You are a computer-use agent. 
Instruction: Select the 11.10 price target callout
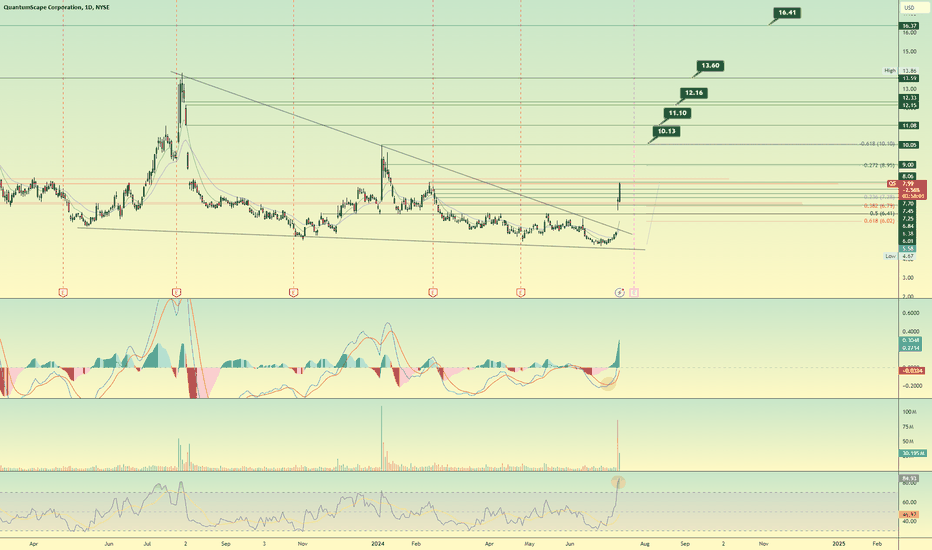coord(677,113)
